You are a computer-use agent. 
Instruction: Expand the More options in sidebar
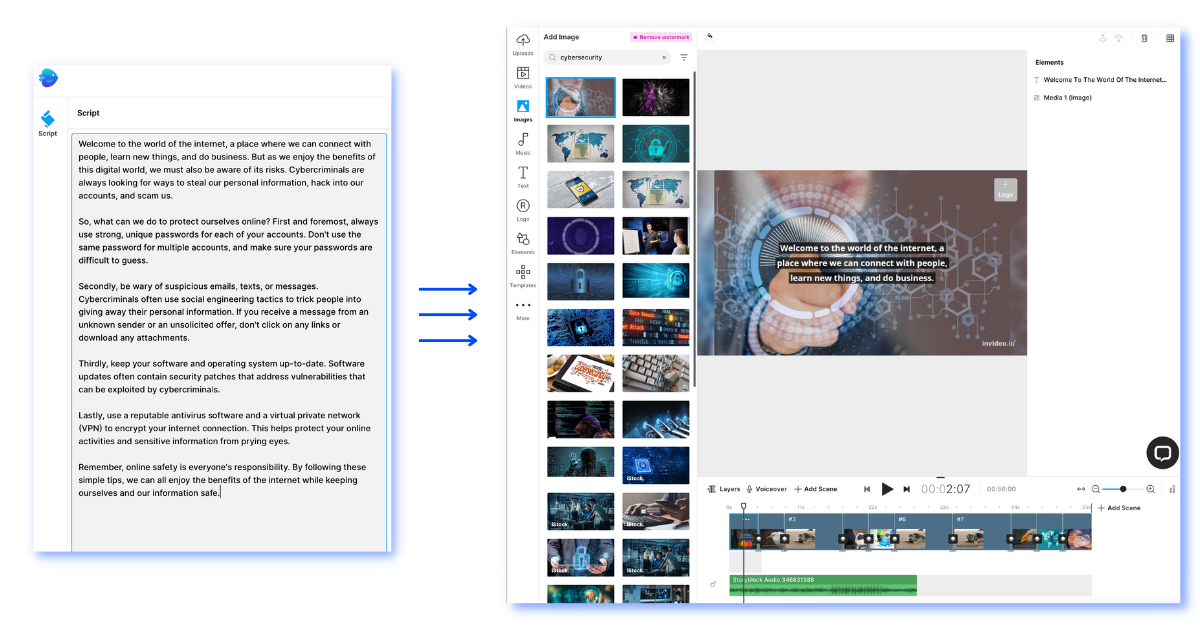(523, 307)
